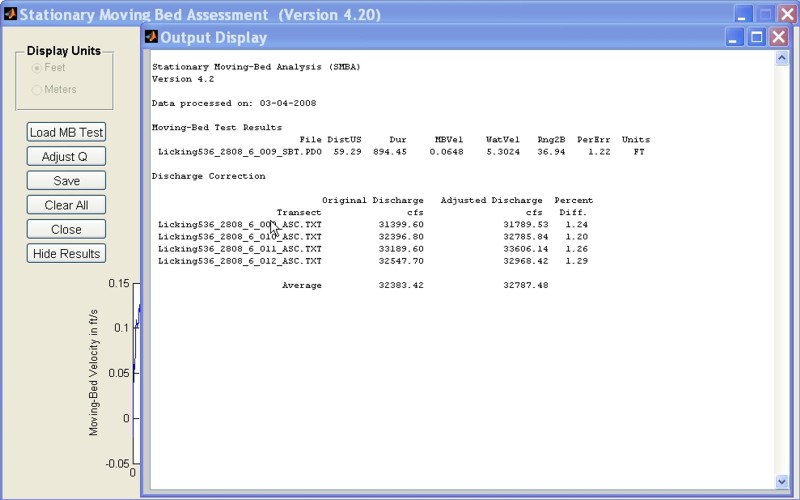Click transect Licking536_2808_6_010_ASC.TXT
This screenshot has width=800, height=500.
coord(240,237)
